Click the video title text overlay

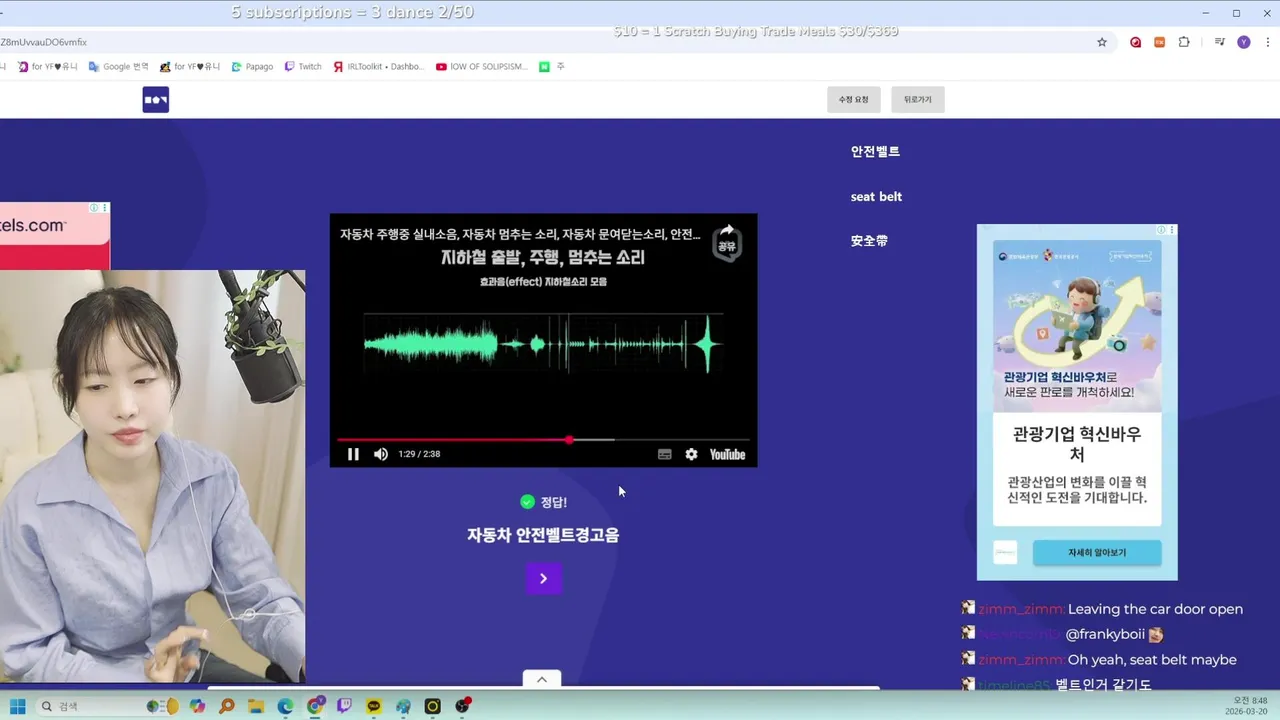pos(520,234)
